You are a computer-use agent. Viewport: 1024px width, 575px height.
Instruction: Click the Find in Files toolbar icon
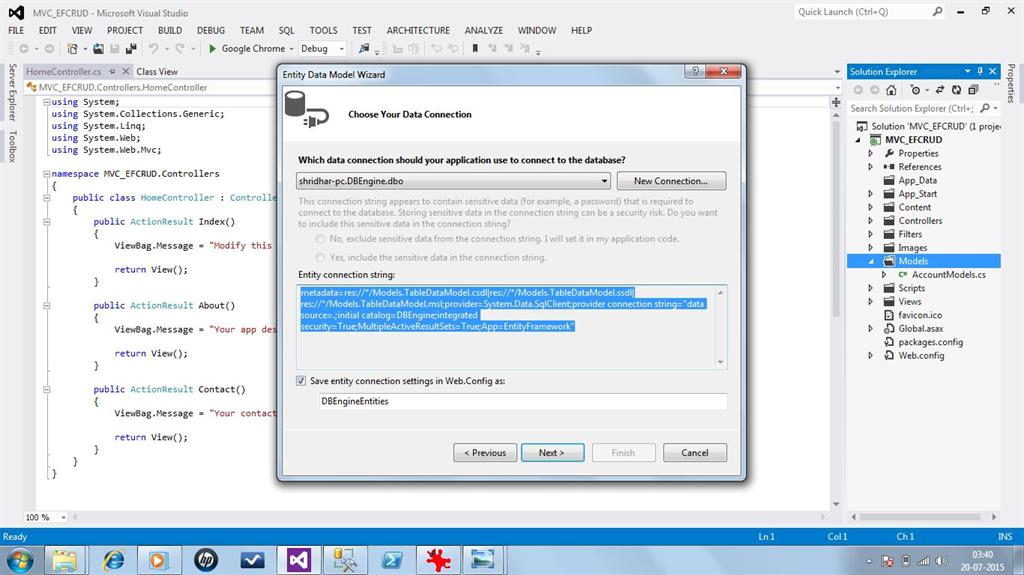(364, 48)
